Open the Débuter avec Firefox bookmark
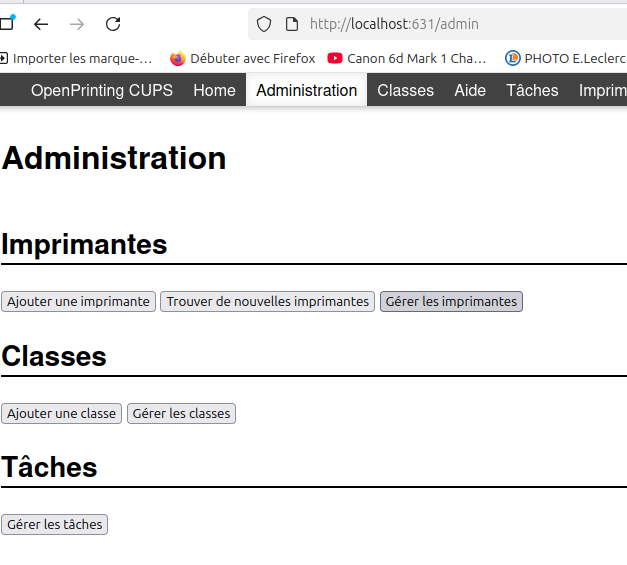Image resolution: width=627 pixels, height=565 pixels. point(243,58)
